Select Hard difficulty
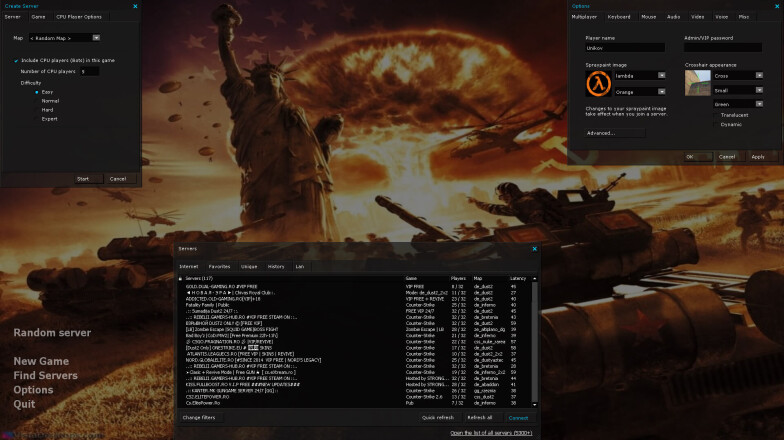784x440 pixels. [37, 110]
